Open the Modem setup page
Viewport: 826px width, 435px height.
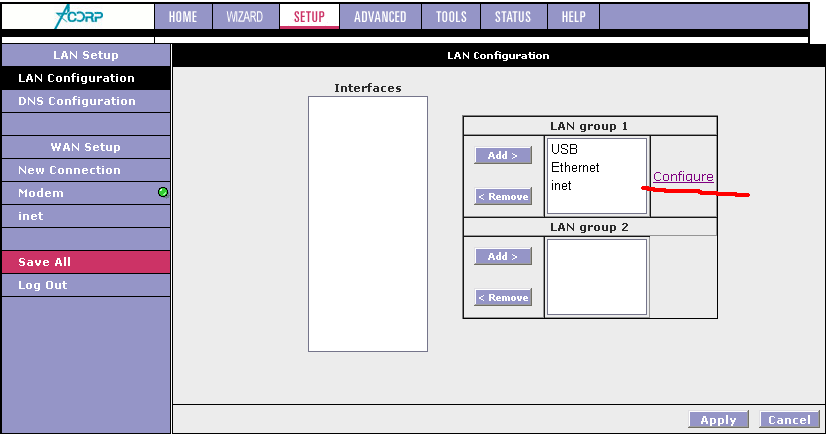(86, 193)
